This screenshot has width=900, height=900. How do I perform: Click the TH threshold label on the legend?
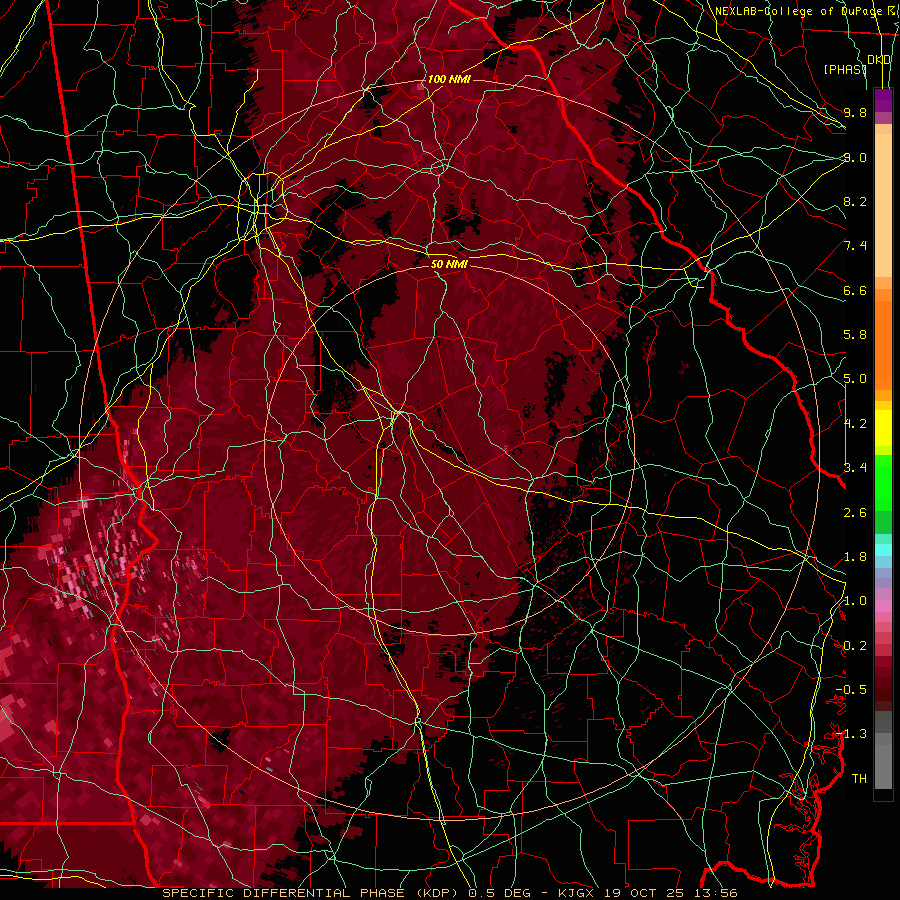859,779
